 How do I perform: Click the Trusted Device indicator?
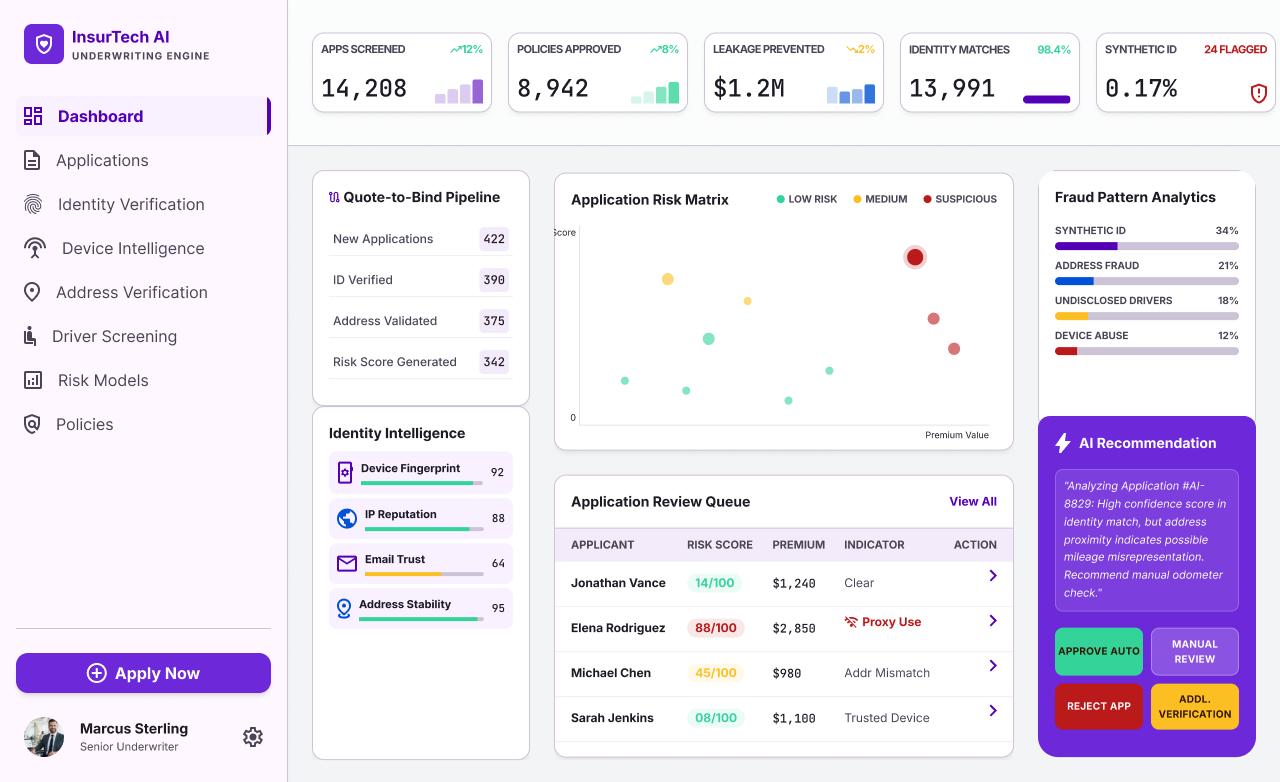click(887, 718)
